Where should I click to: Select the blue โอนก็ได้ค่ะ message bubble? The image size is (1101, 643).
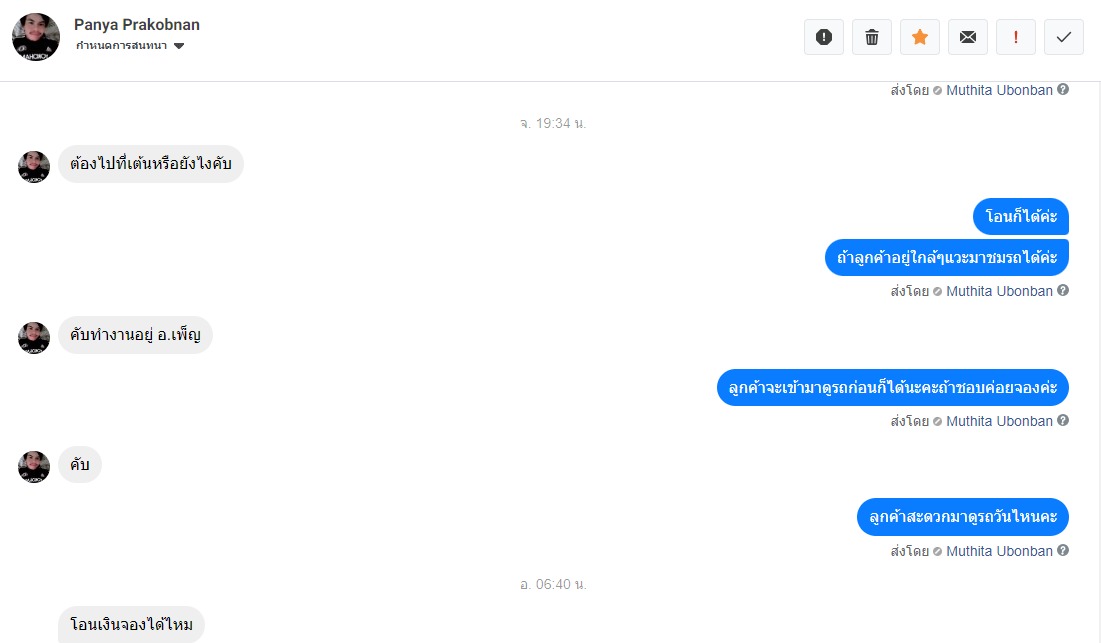1021,216
